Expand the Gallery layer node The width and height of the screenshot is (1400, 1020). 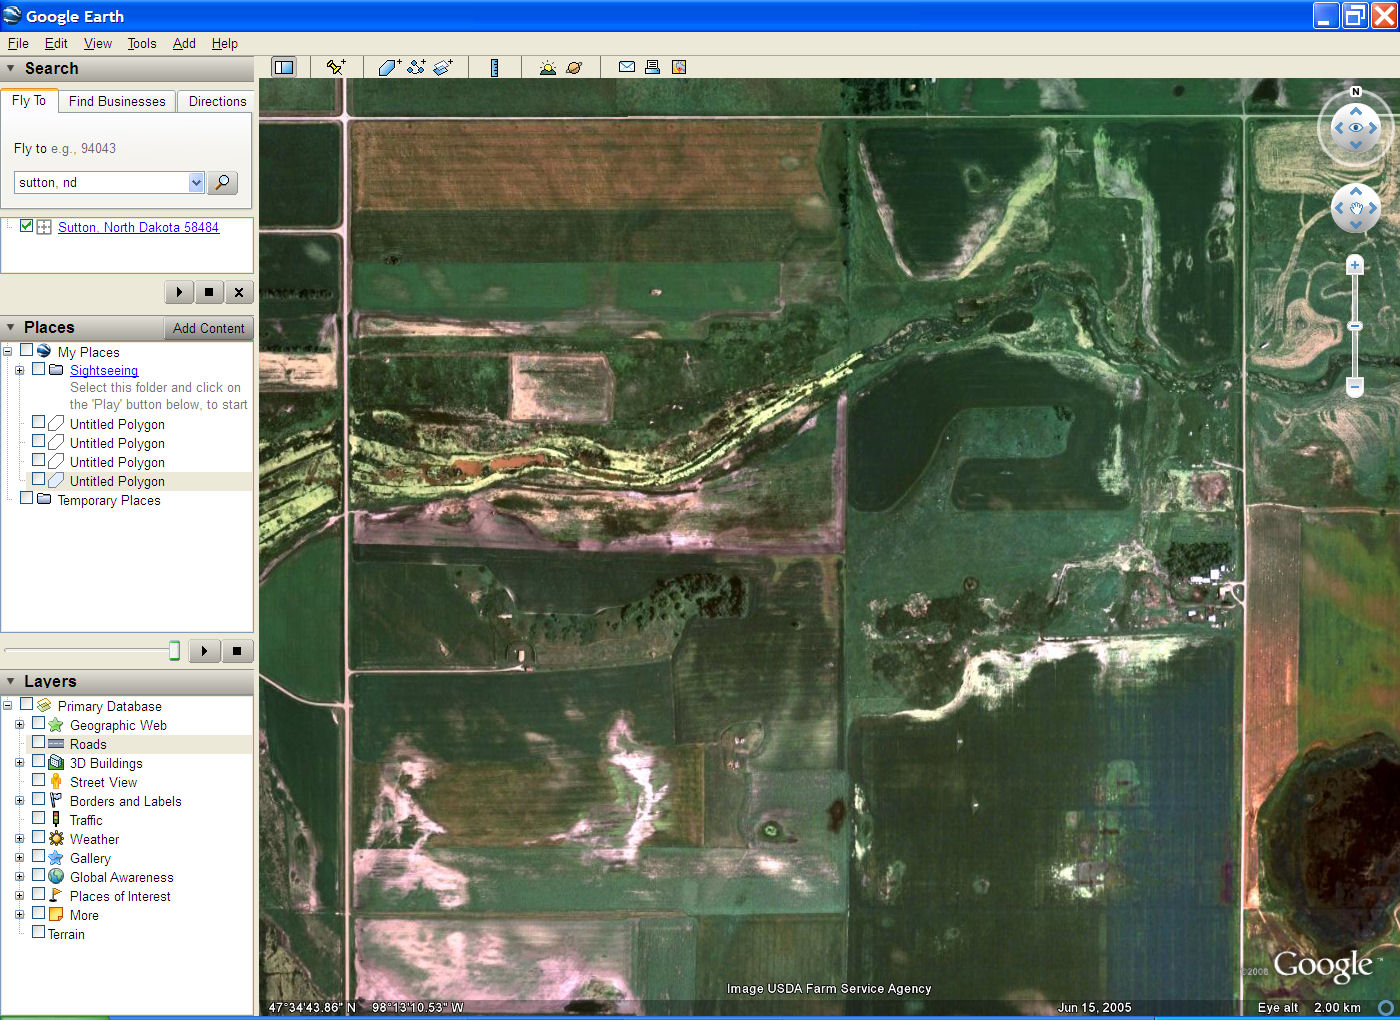point(19,858)
